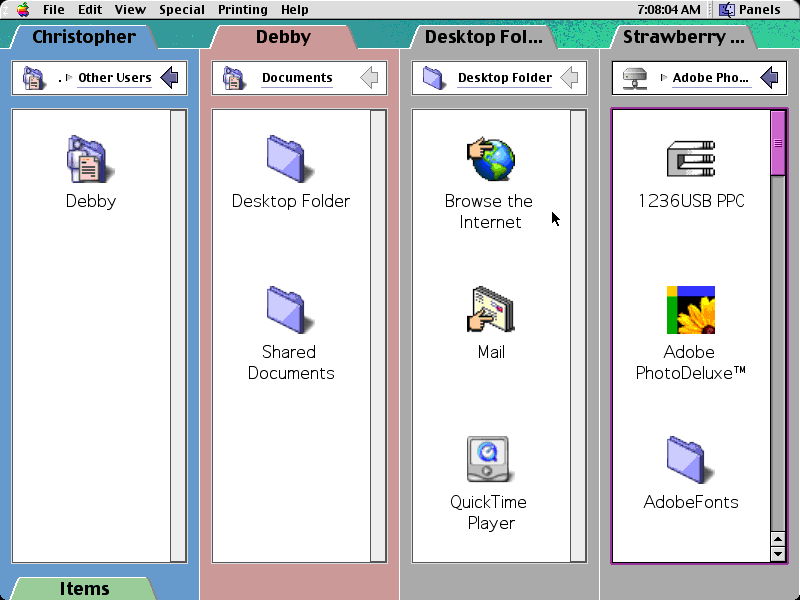Click the Documents path label
800x600 pixels.
(x=297, y=78)
